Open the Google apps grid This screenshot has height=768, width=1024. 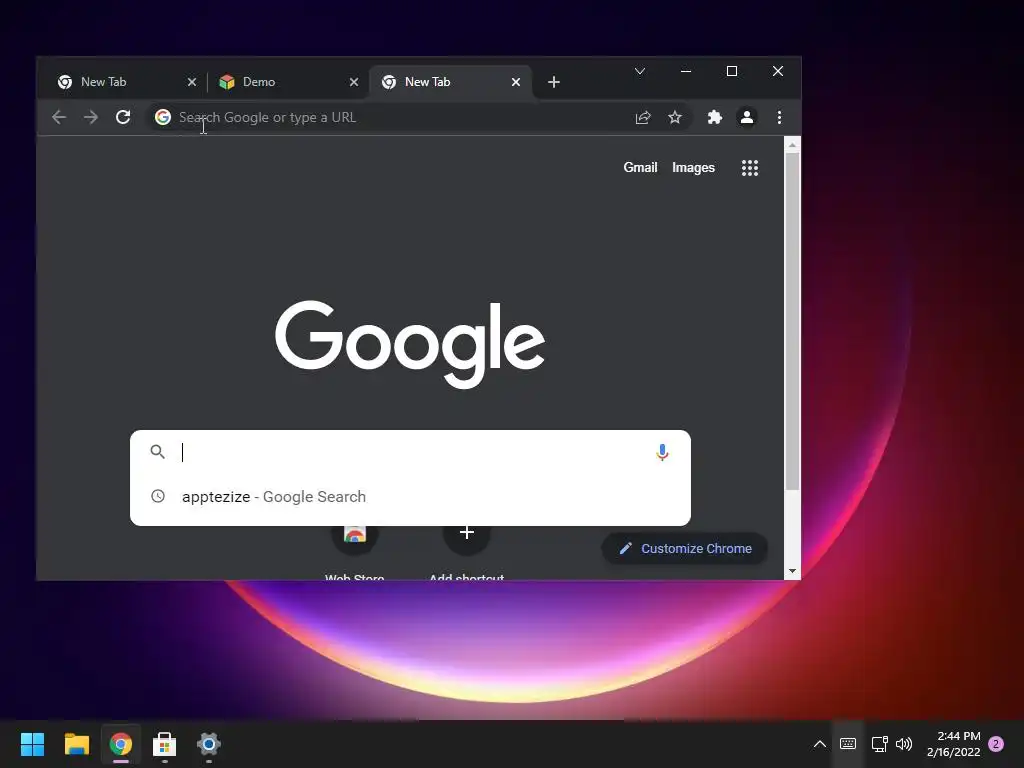pyautogui.click(x=750, y=168)
